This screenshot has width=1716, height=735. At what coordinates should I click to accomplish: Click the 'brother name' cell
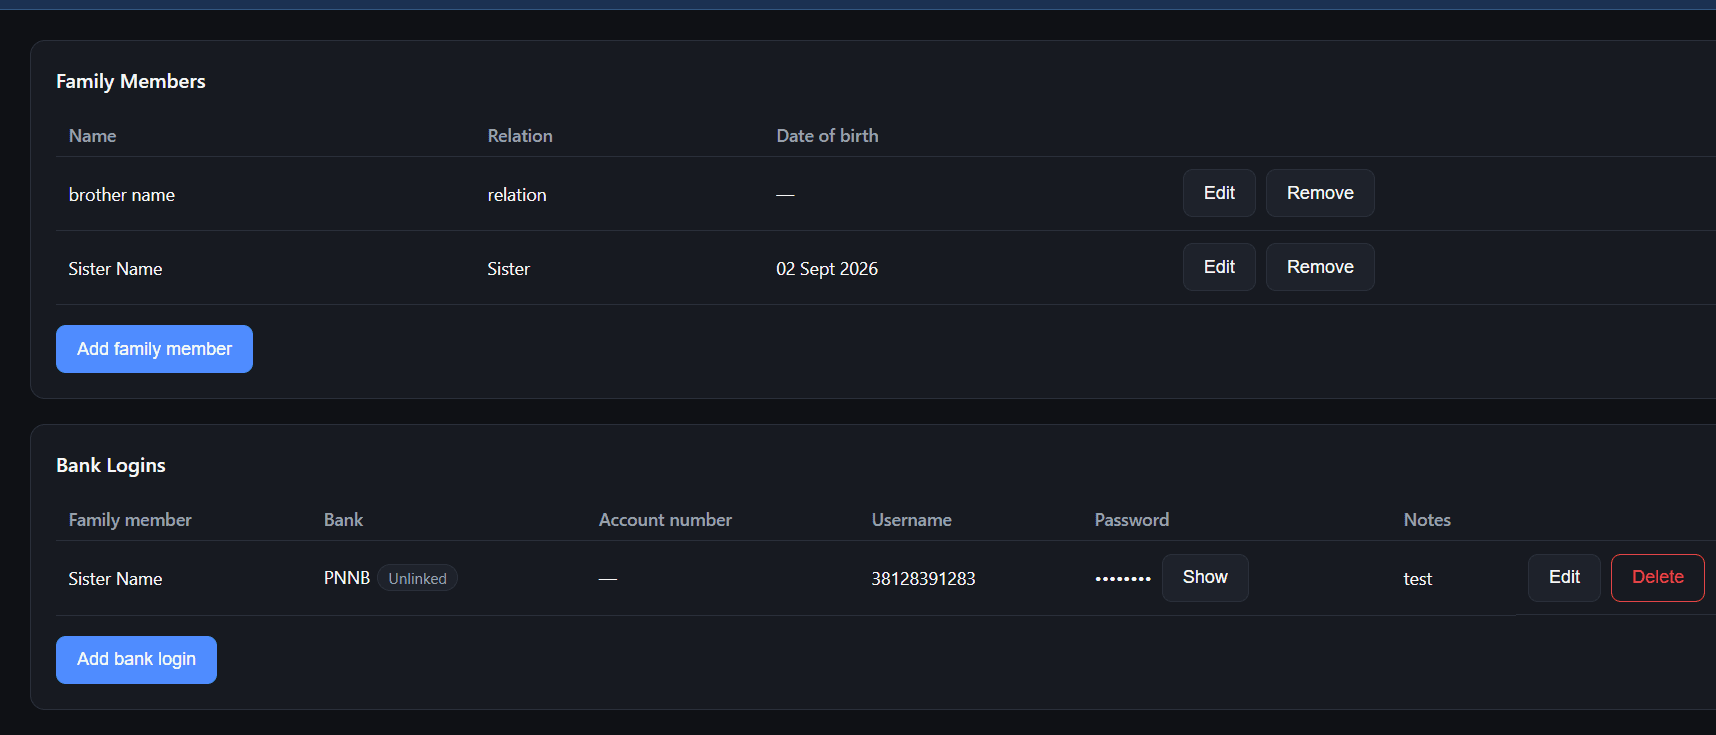(122, 195)
